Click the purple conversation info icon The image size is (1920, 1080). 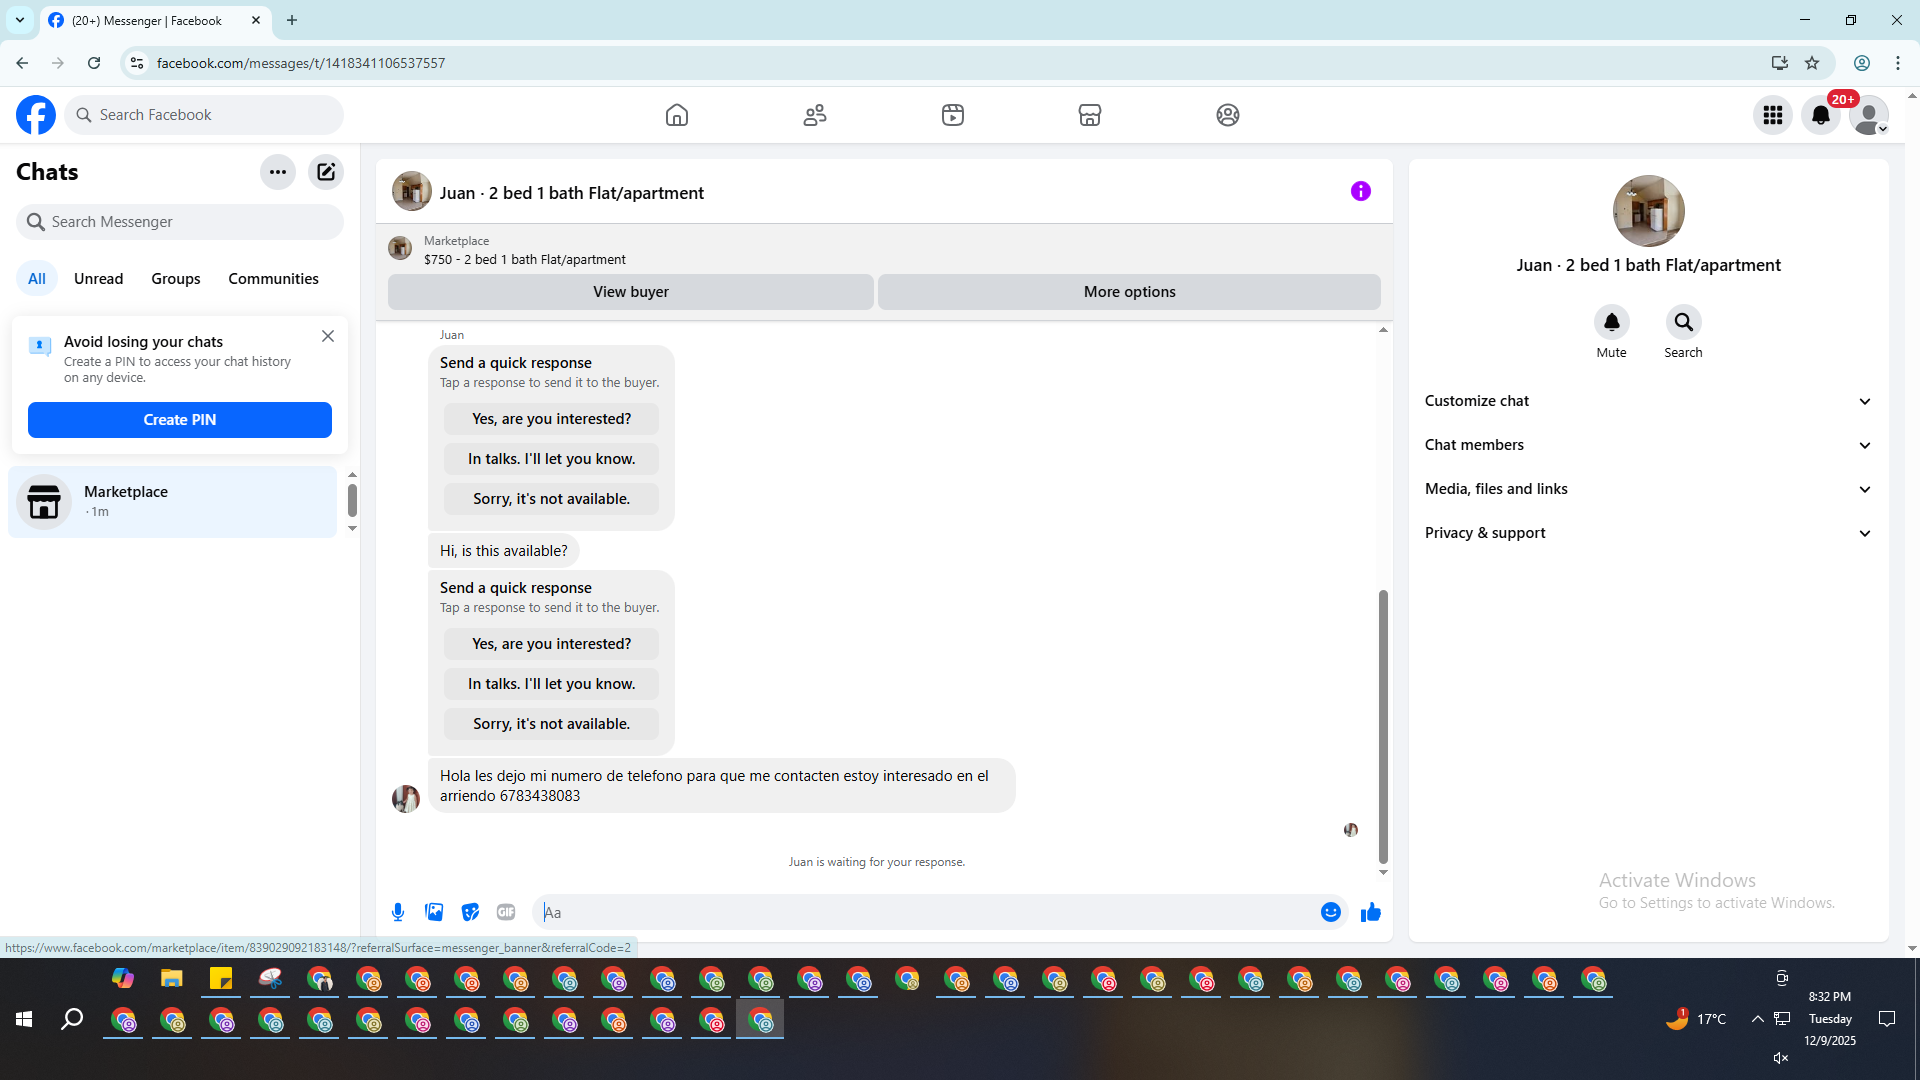click(x=1360, y=191)
